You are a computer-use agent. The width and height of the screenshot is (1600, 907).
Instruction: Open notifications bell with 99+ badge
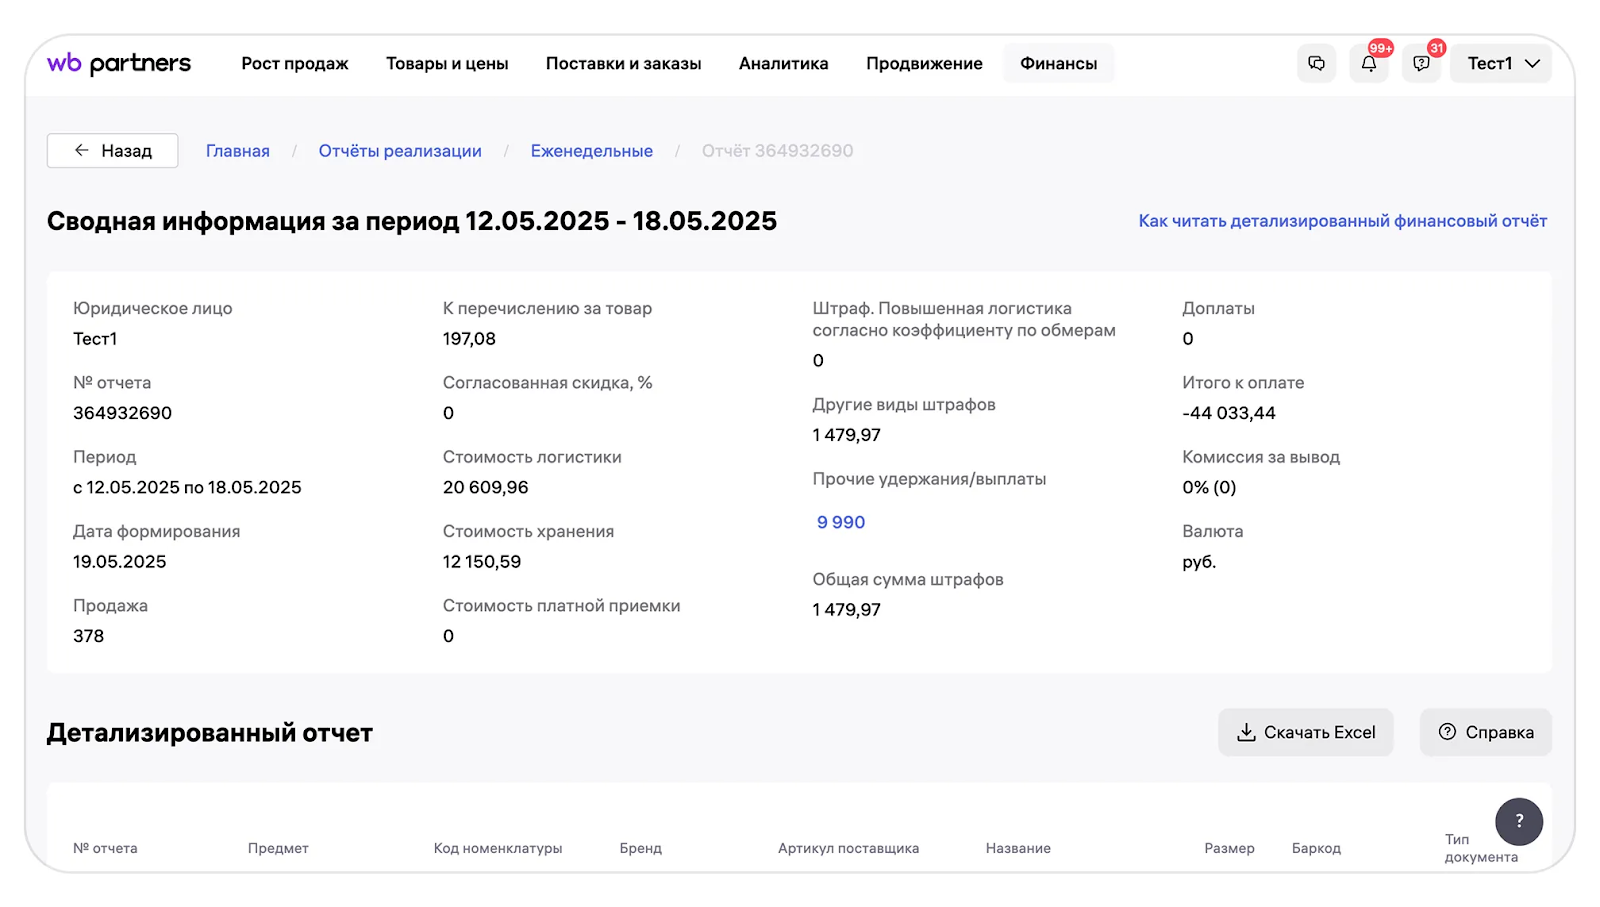click(1369, 63)
